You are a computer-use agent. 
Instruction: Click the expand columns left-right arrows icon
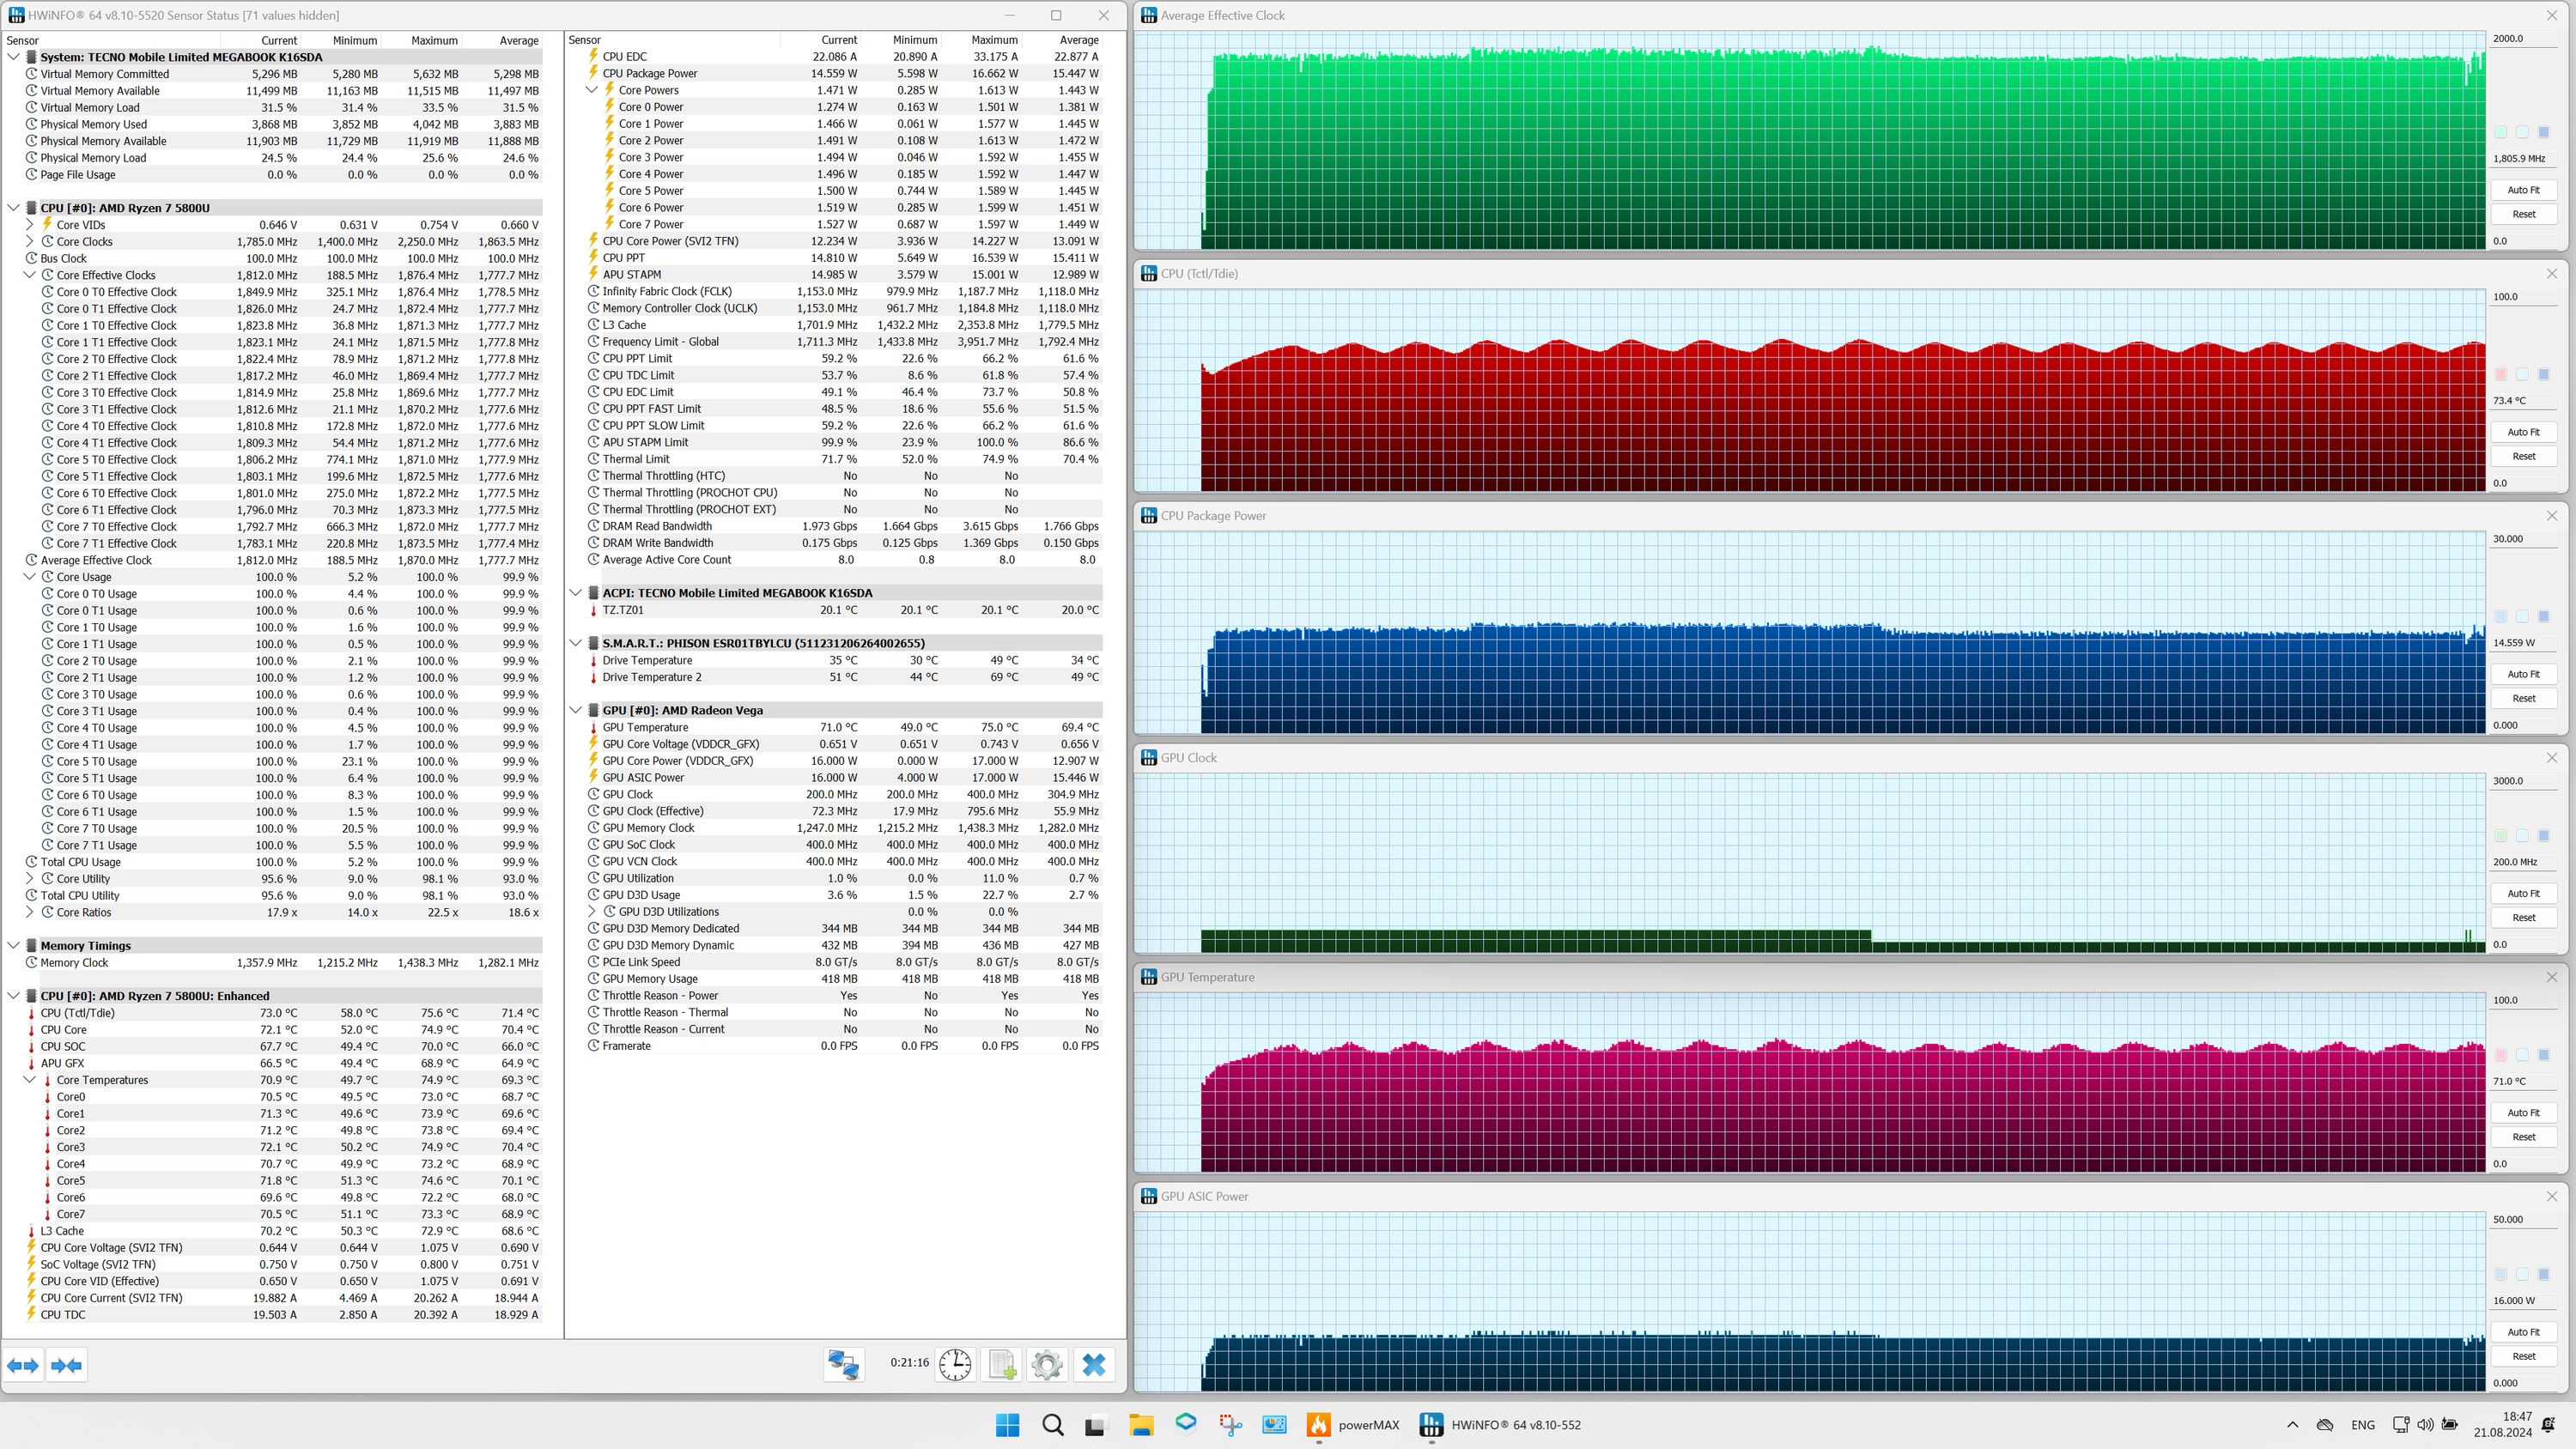[23, 1365]
